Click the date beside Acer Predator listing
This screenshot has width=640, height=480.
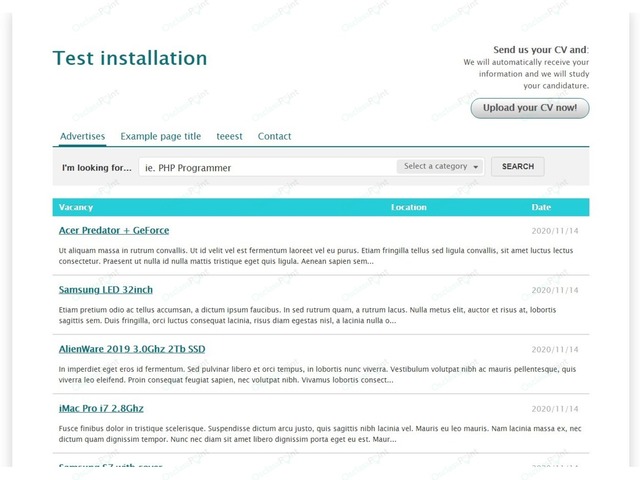pyautogui.click(x=555, y=231)
